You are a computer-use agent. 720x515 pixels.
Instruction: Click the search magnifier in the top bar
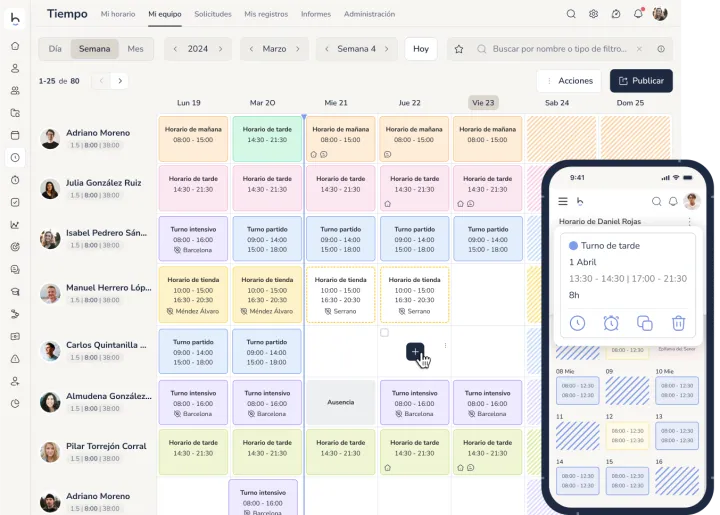[571, 14]
